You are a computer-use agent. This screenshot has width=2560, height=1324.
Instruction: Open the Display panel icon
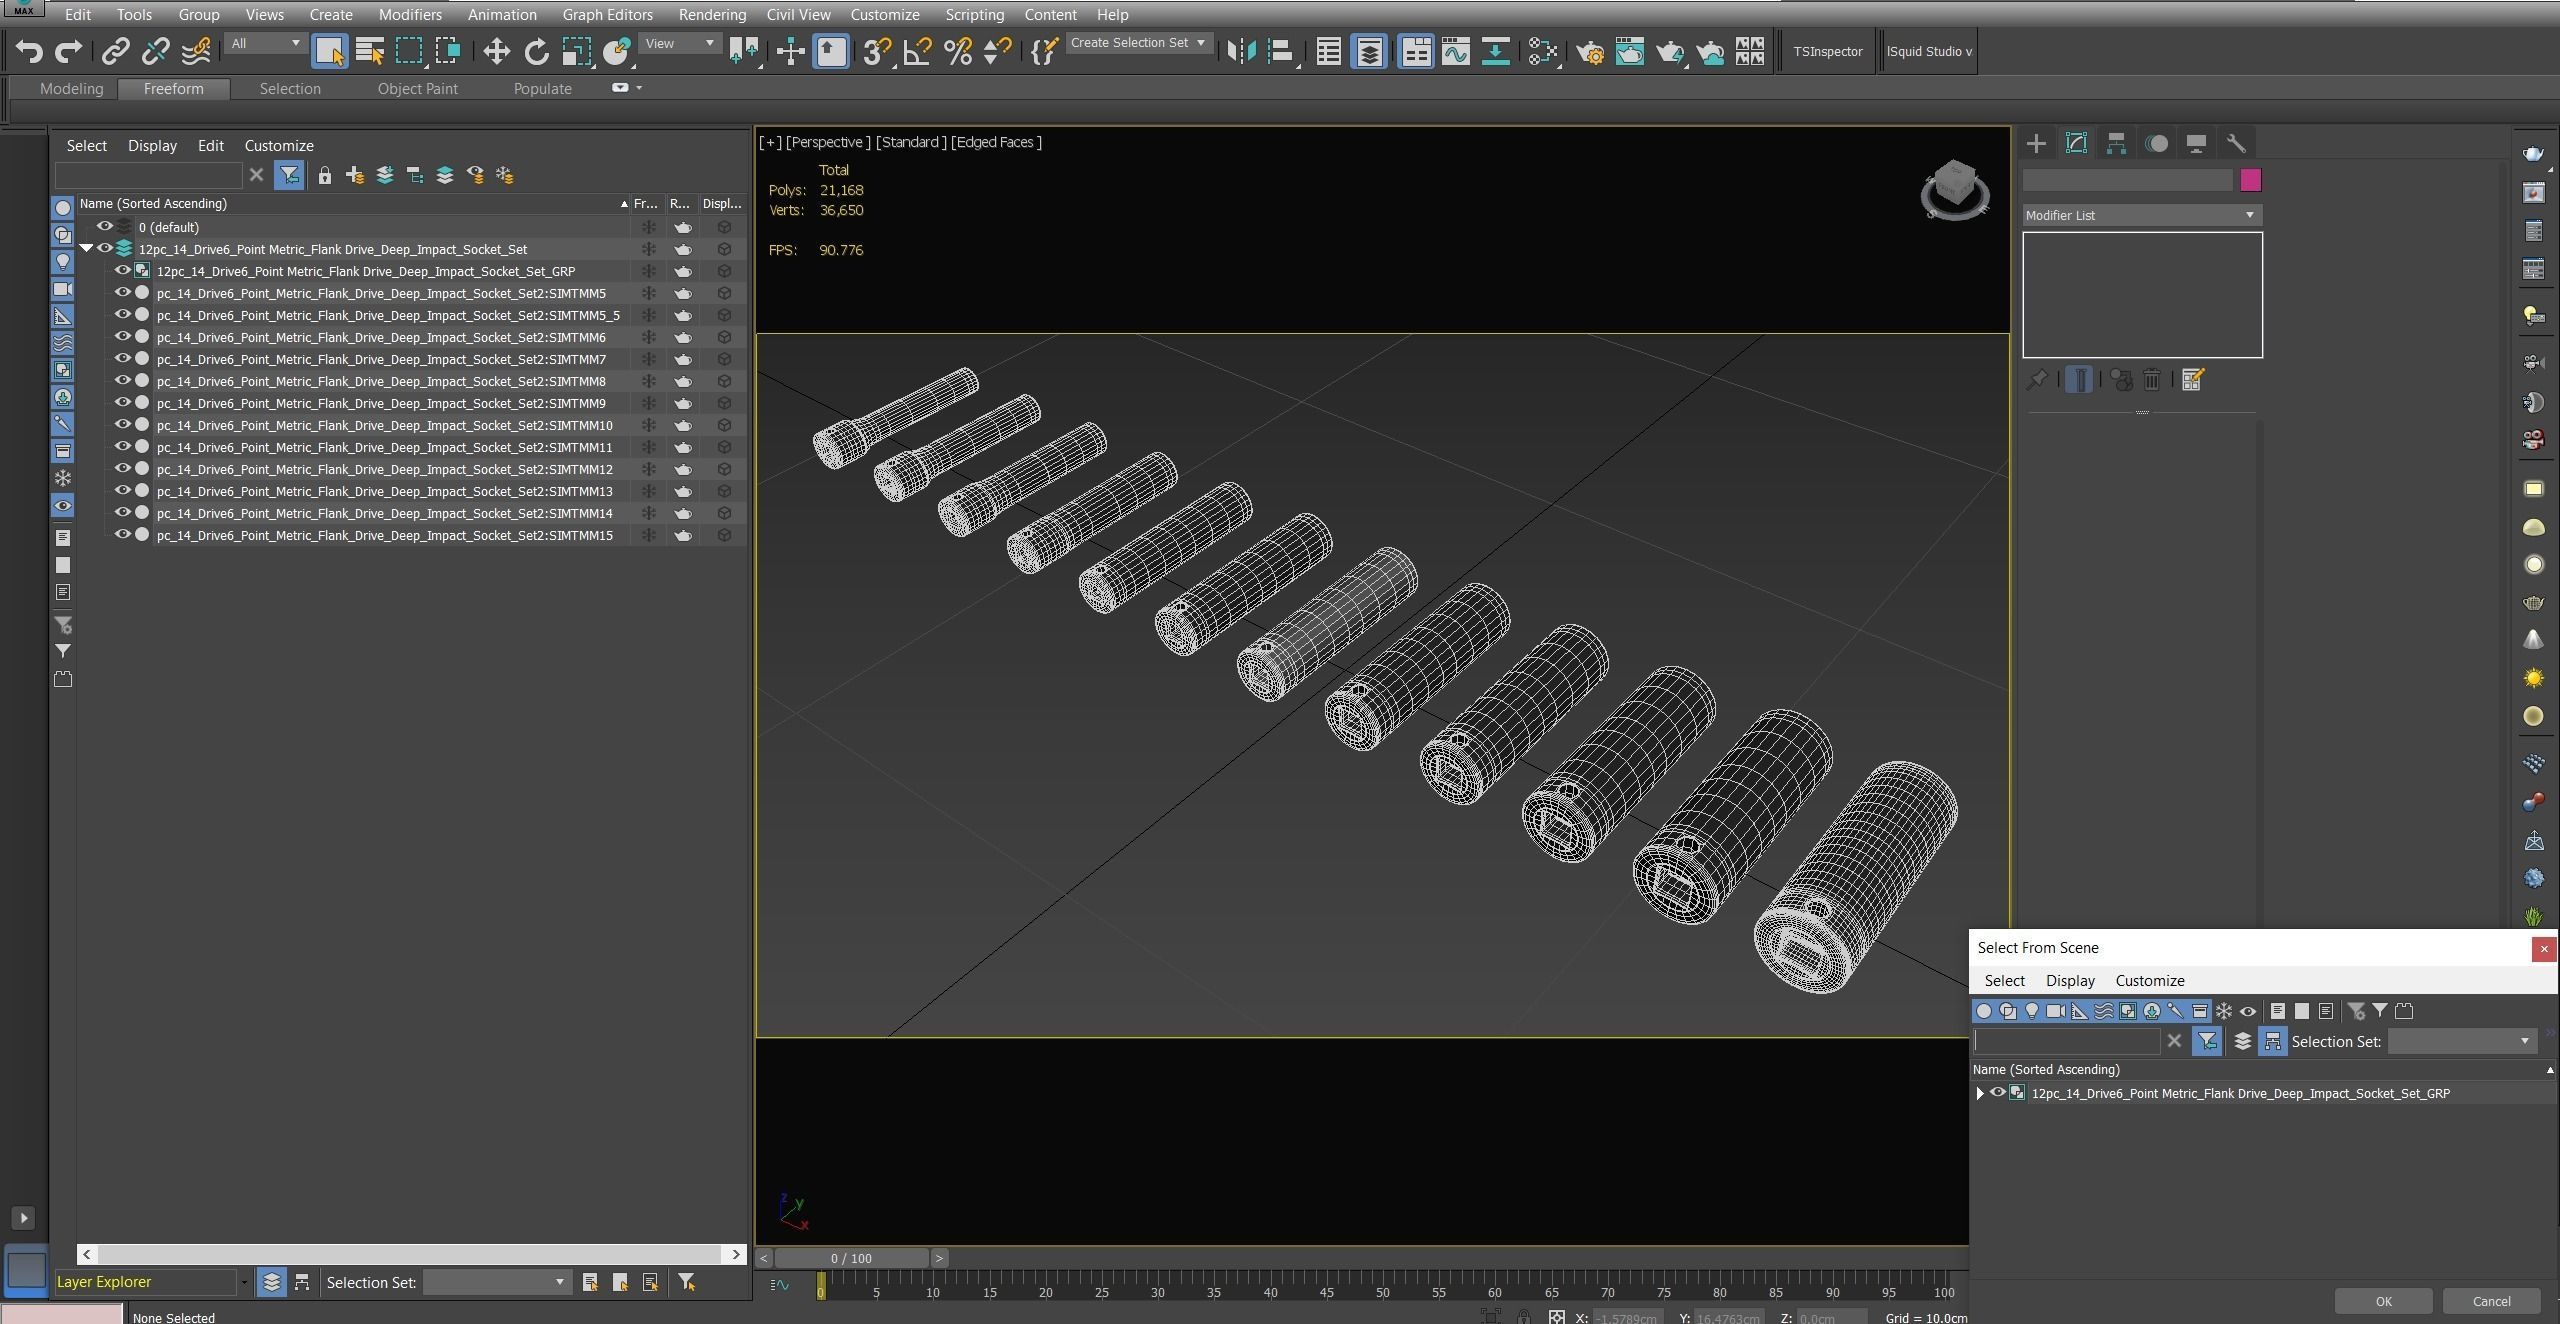coord(2196,143)
